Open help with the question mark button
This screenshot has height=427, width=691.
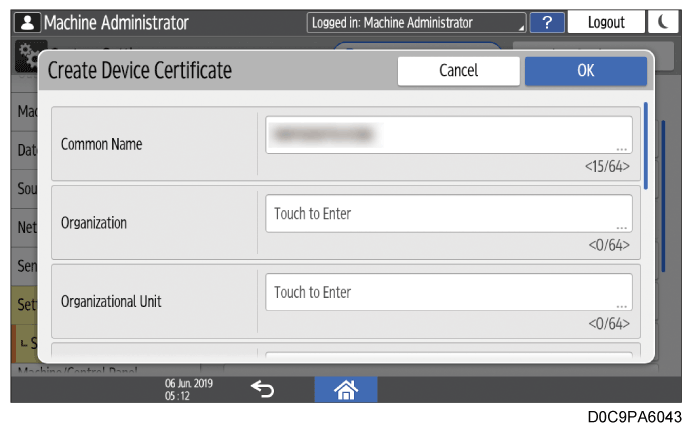[547, 22]
